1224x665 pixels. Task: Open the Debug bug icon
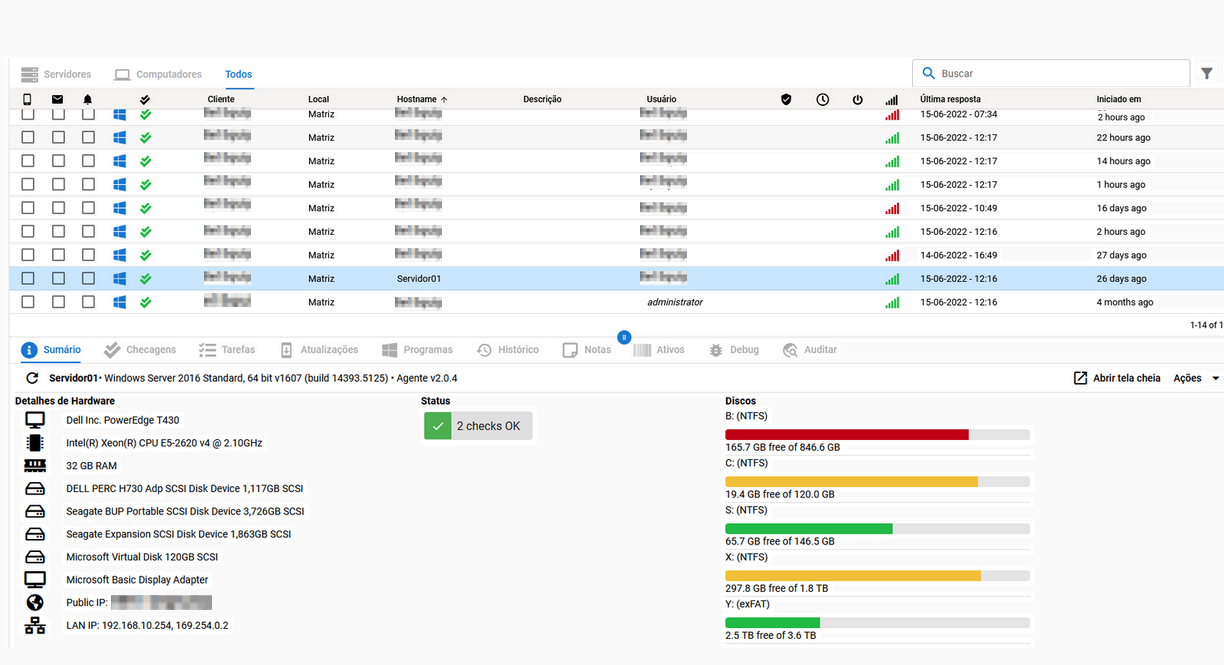pyautogui.click(x=714, y=349)
